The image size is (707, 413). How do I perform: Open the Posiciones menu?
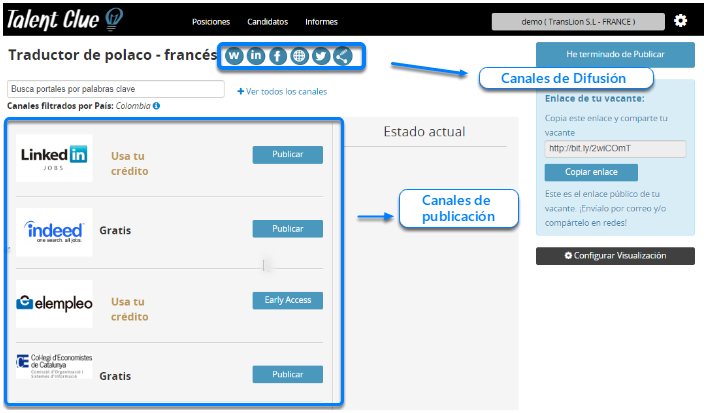211,22
